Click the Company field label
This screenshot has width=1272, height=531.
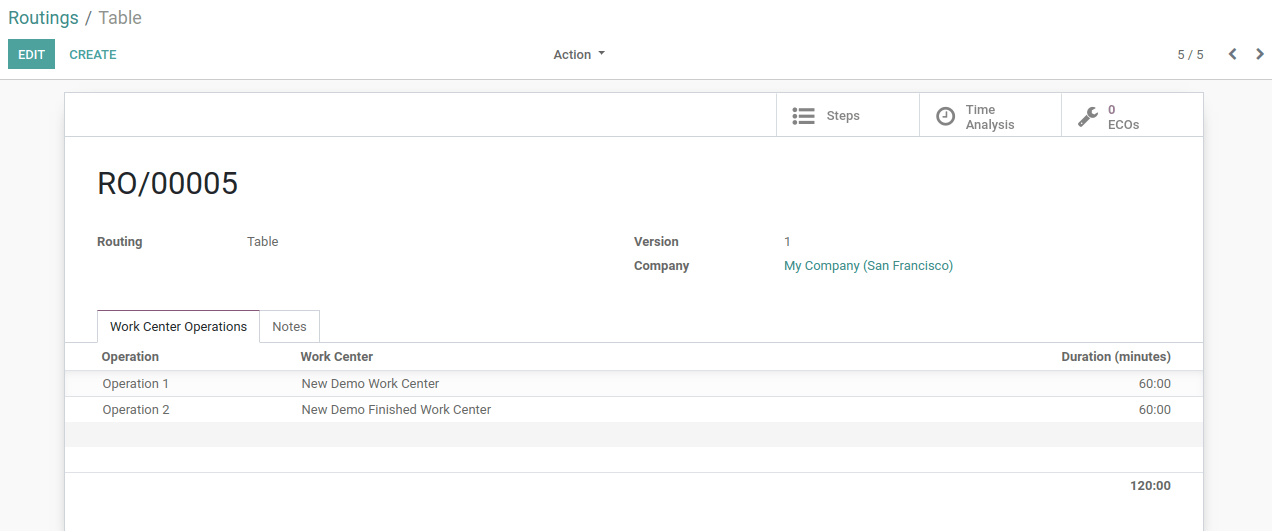click(x=661, y=266)
